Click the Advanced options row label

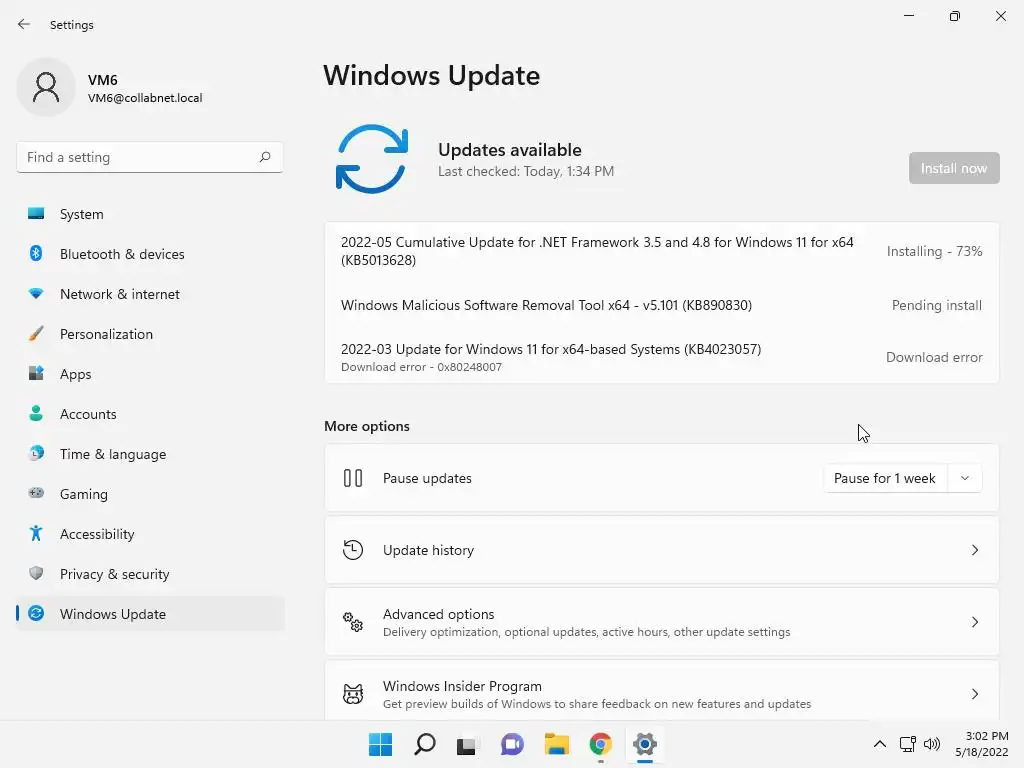pyautogui.click(x=438, y=614)
